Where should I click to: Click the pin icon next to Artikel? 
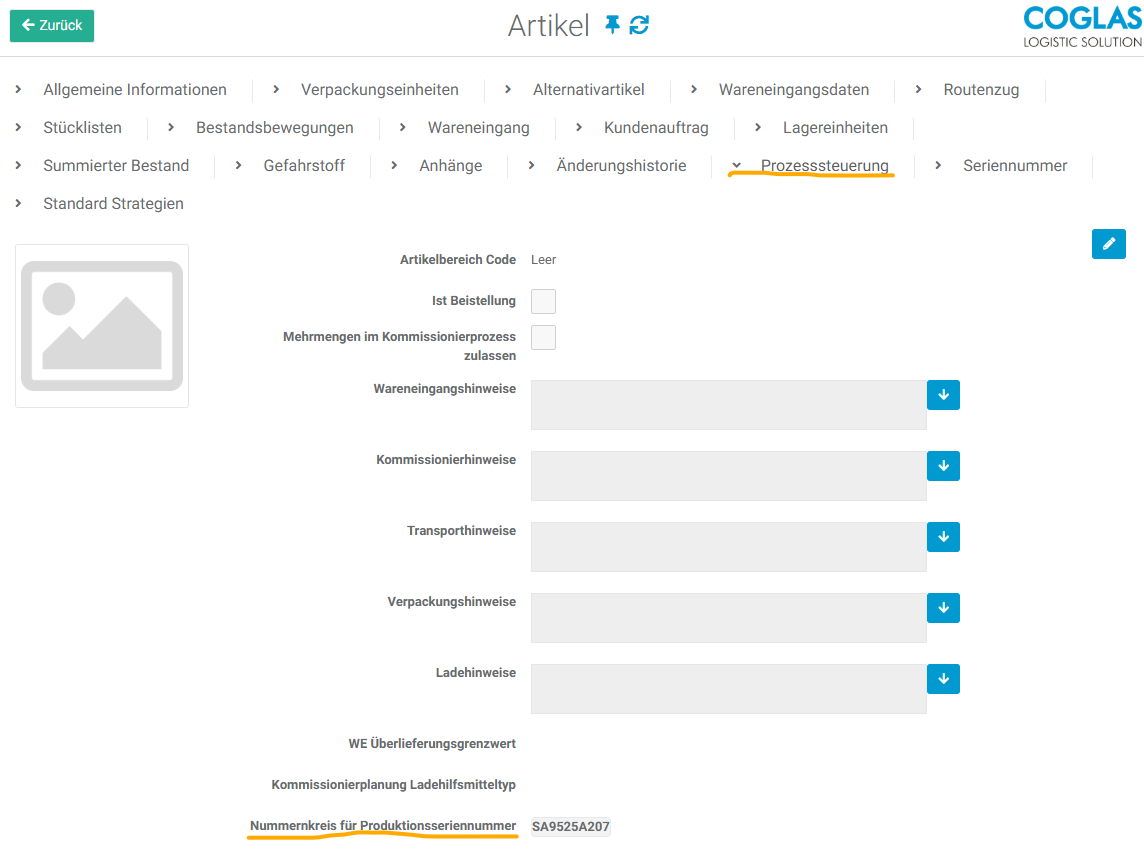613,25
